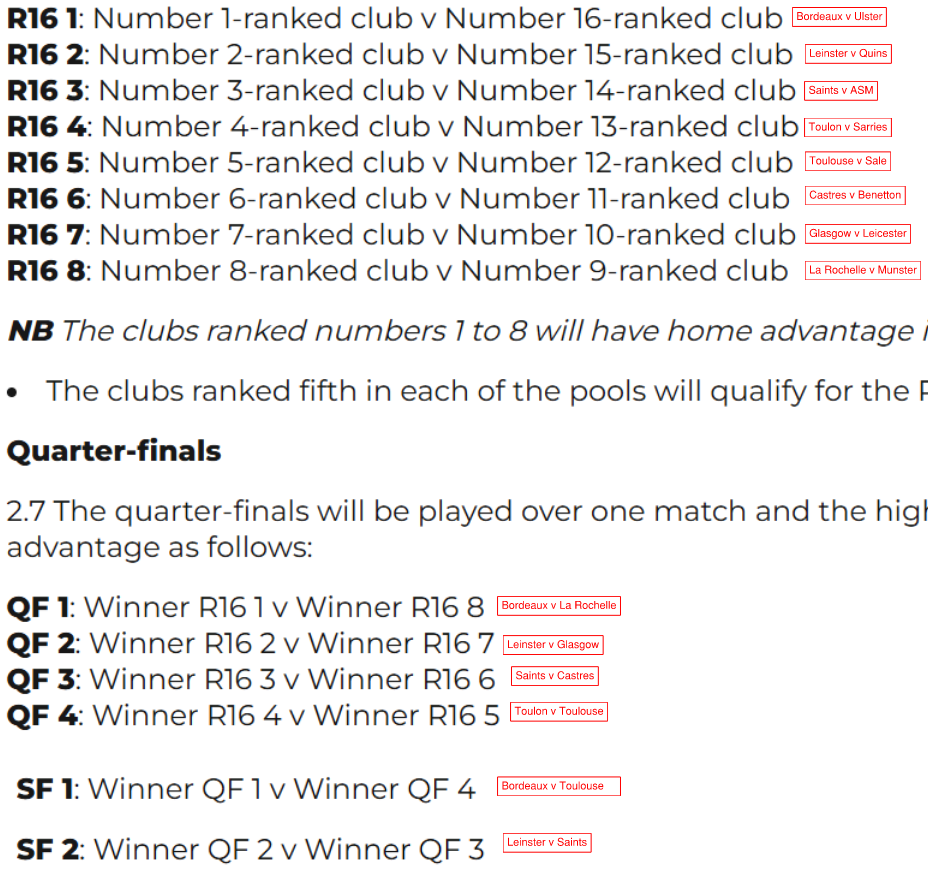Click the La Rochelle v Munster annotation
The height and width of the screenshot is (873, 928).
point(862,270)
